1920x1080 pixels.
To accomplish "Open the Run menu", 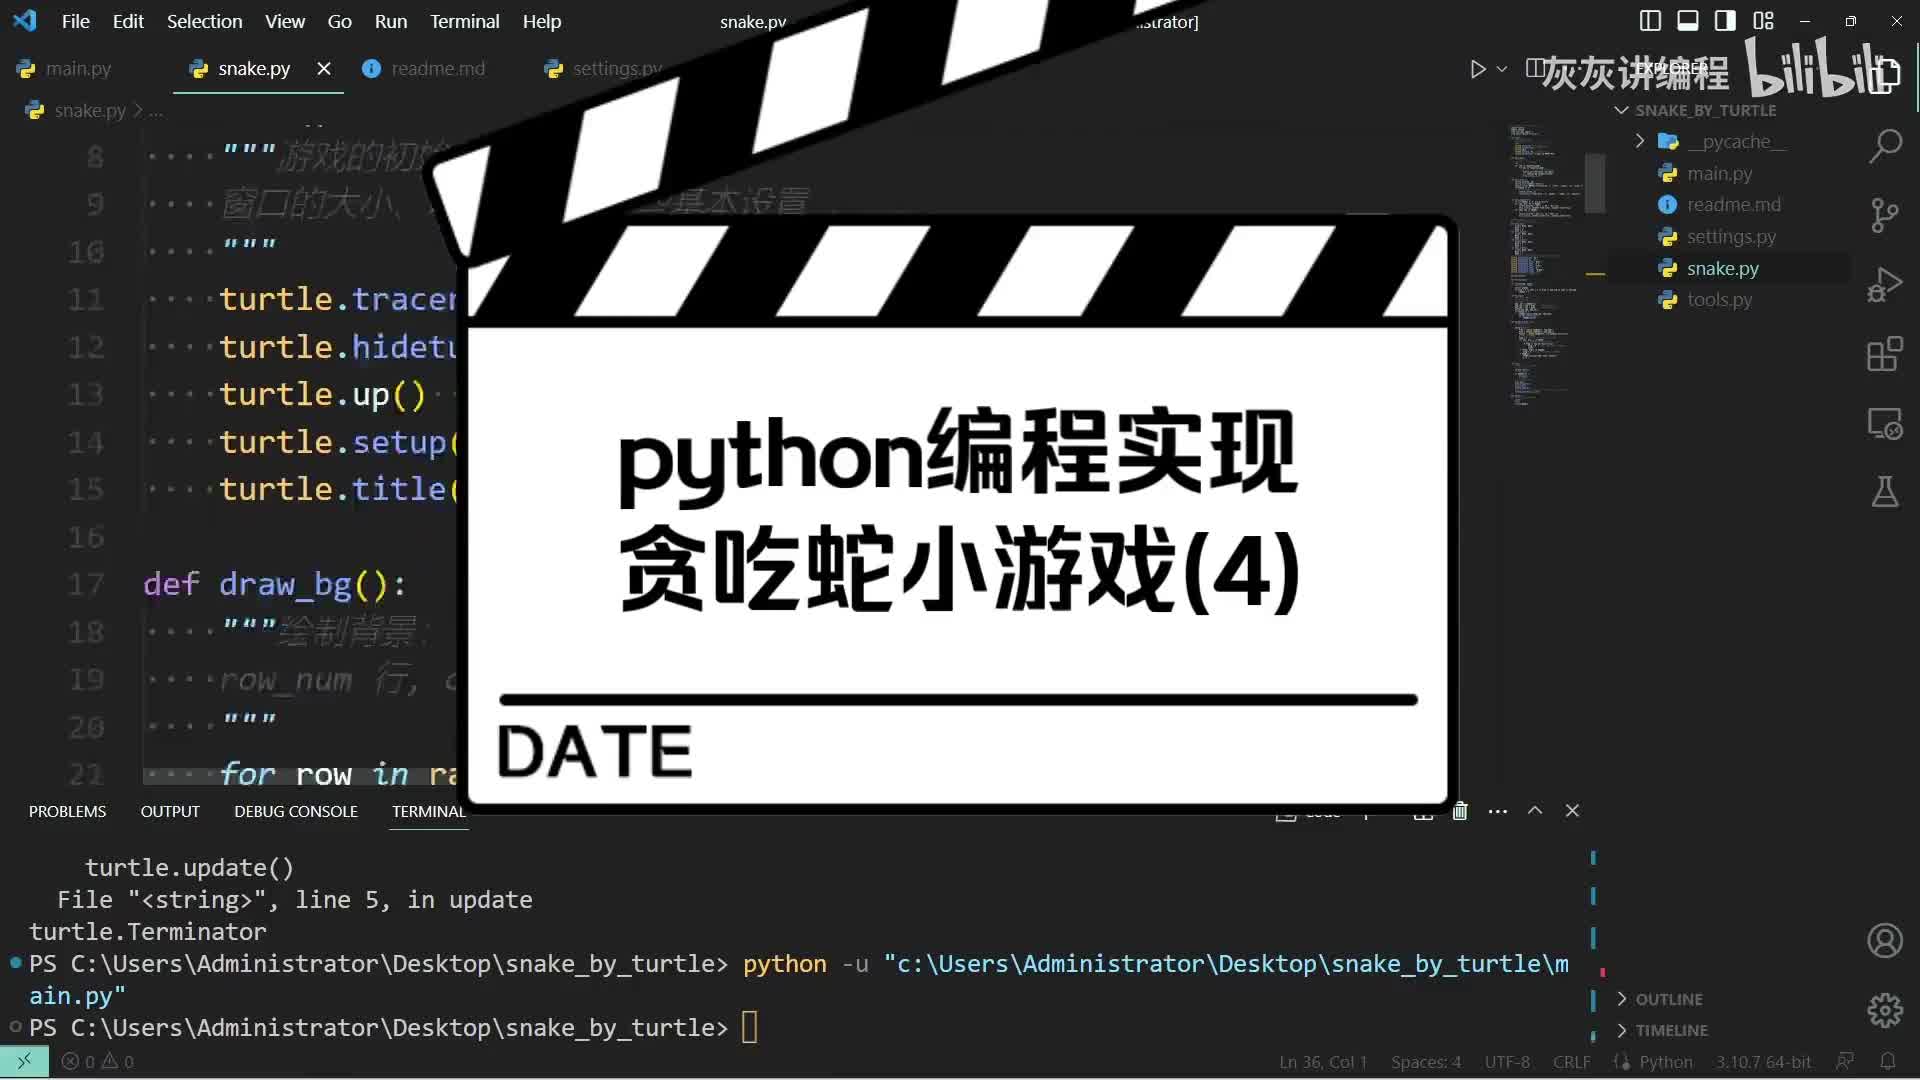I will pos(391,21).
